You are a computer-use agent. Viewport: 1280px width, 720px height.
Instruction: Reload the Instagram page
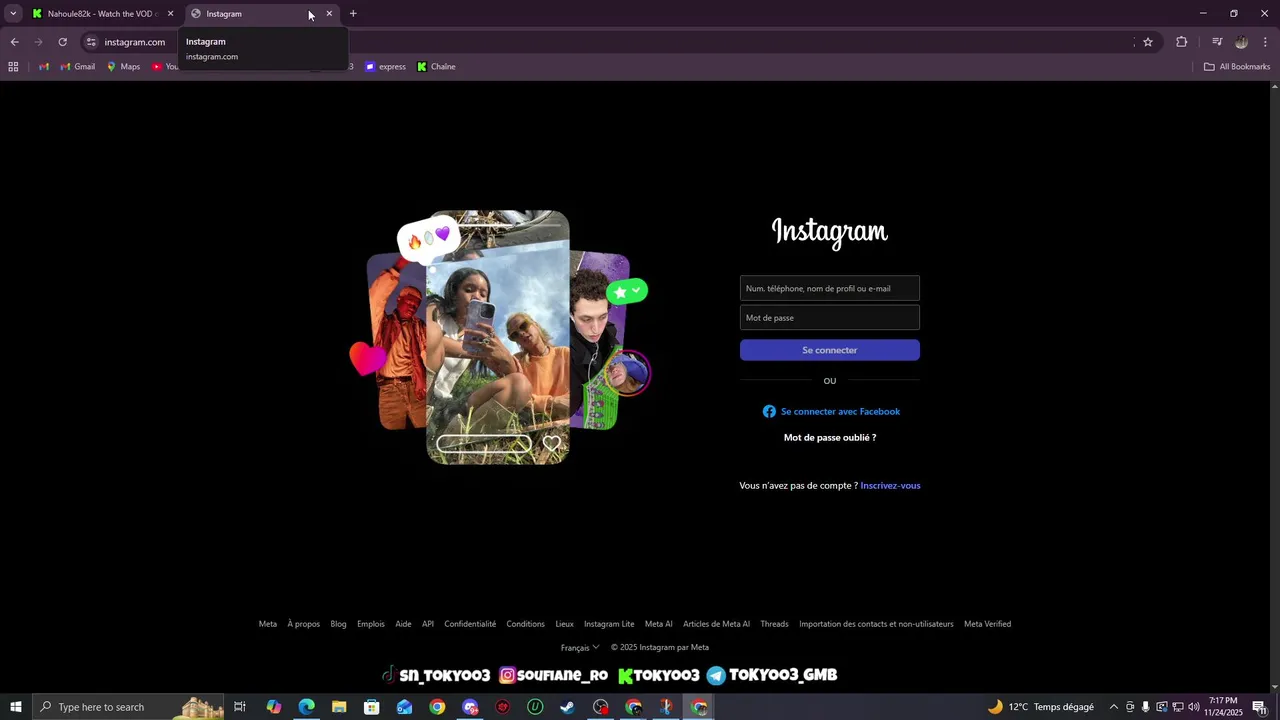point(62,42)
